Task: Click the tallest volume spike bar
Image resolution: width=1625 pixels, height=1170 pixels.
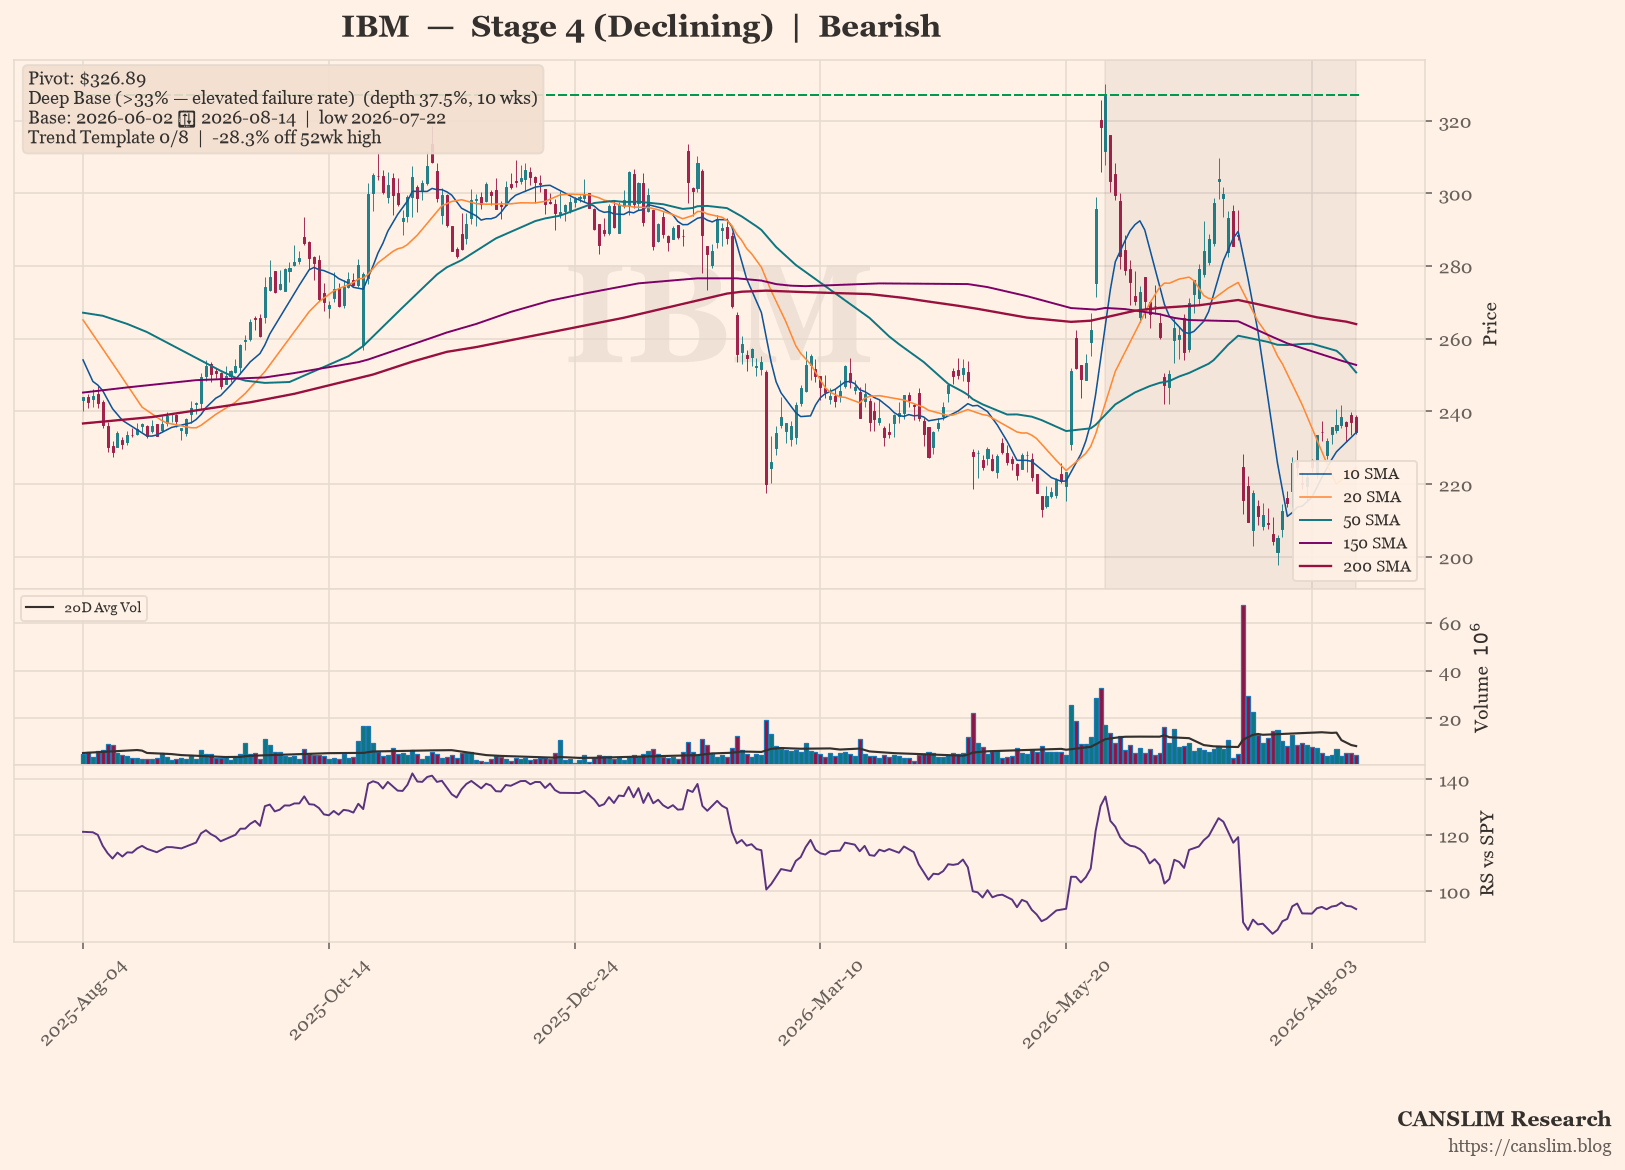Action: coord(1243,684)
